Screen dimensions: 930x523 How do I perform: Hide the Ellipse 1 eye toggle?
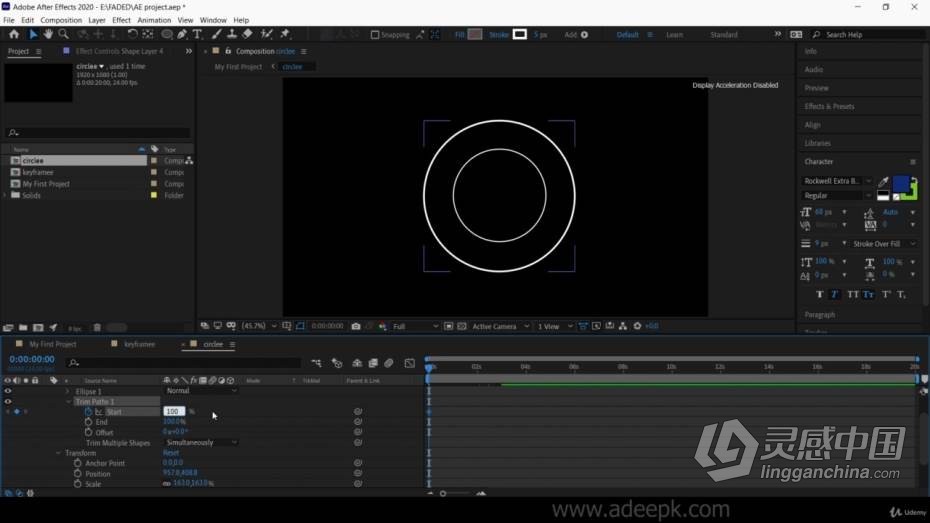tap(8, 391)
